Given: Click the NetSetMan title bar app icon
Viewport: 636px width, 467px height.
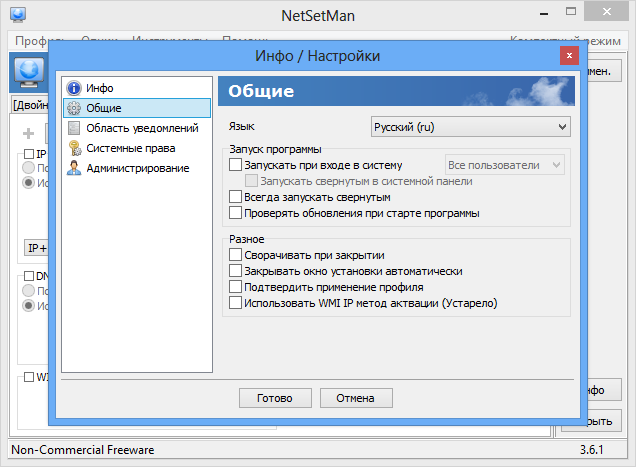Looking at the screenshot, I should point(18,15).
